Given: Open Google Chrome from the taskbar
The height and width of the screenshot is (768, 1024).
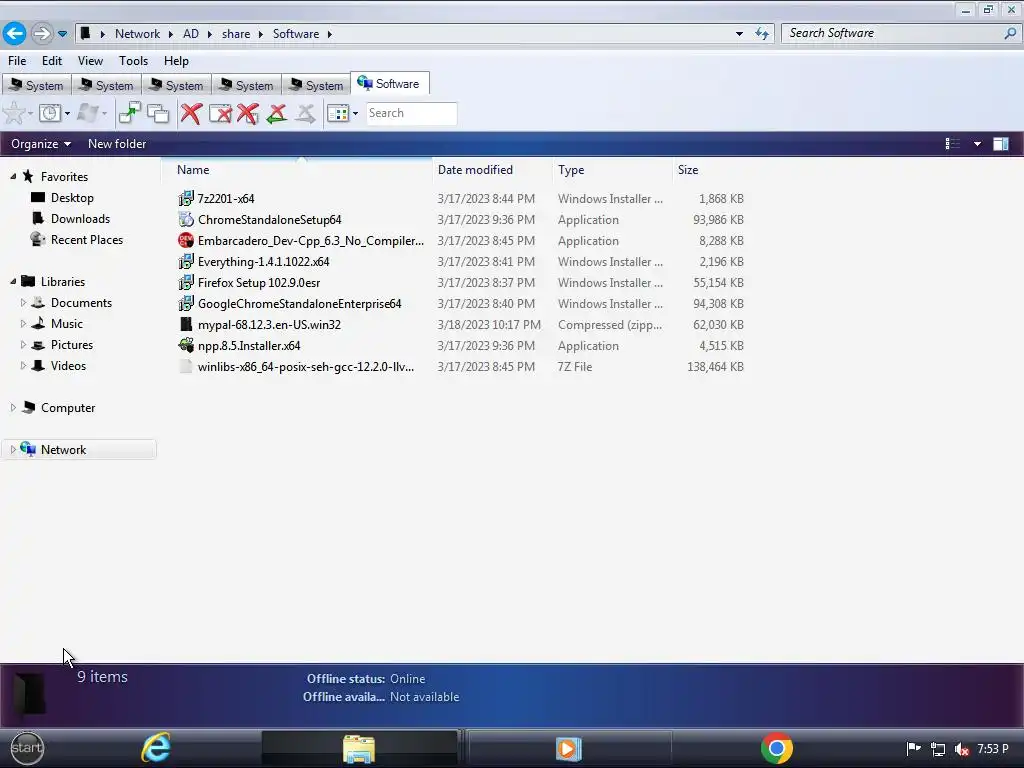Looking at the screenshot, I should 776,748.
